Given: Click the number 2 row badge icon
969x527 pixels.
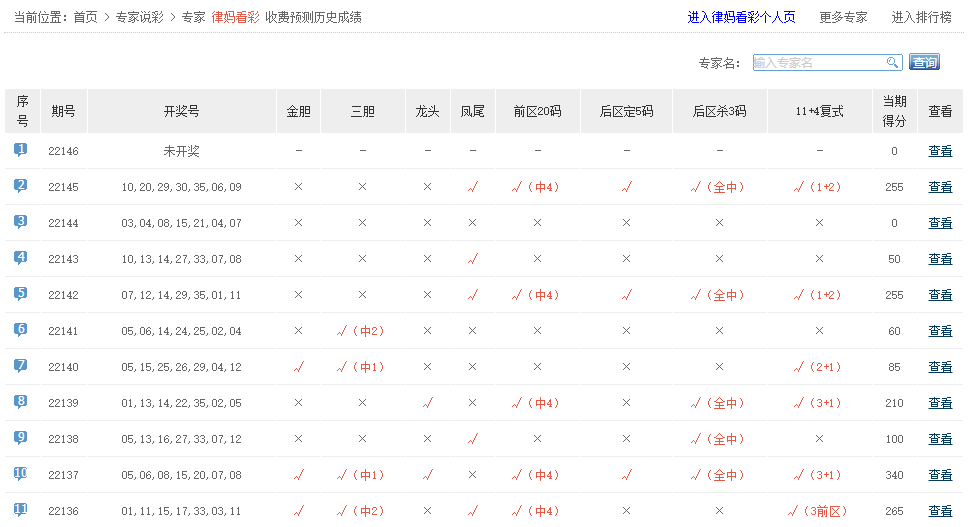Looking at the screenshot, I should click(21, 186).
